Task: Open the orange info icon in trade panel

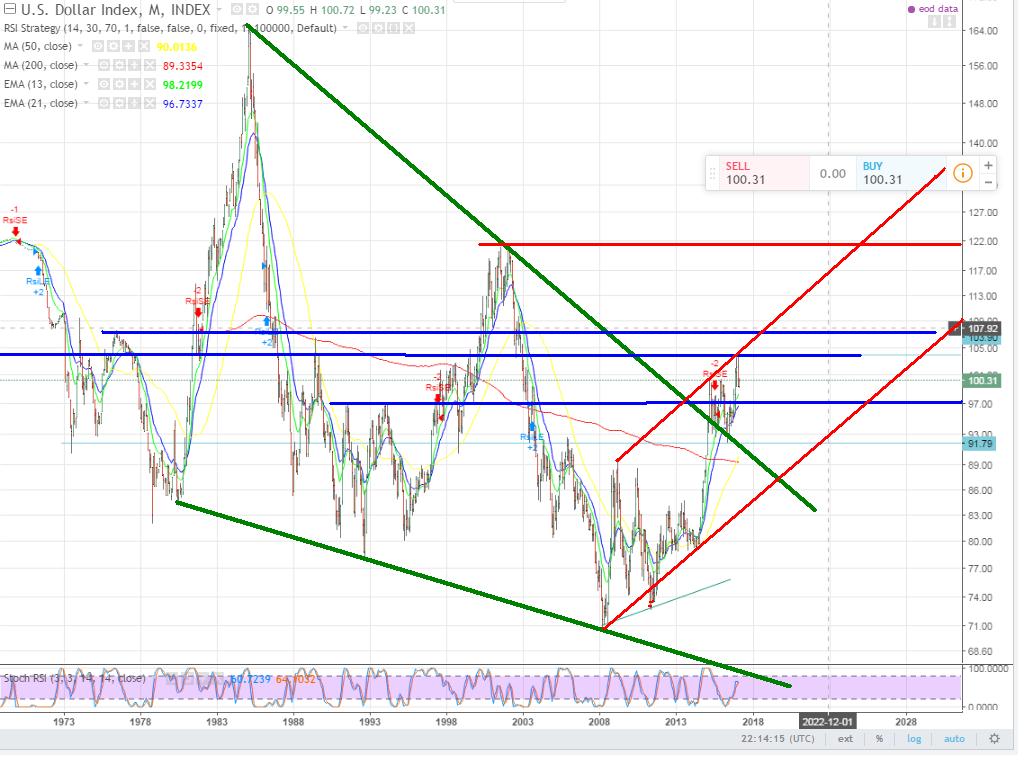Action: [963, 173]
